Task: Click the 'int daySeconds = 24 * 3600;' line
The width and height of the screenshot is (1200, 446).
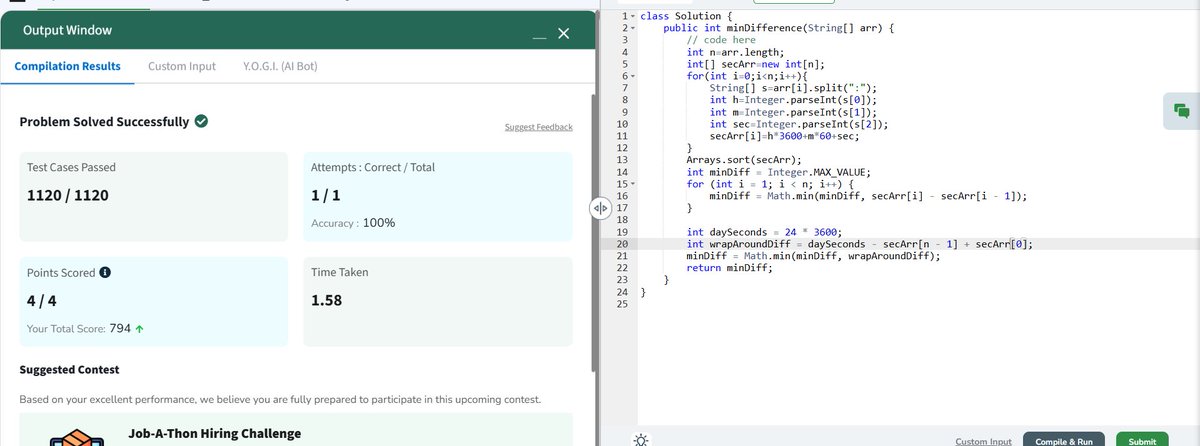Action: pos(766,232)
